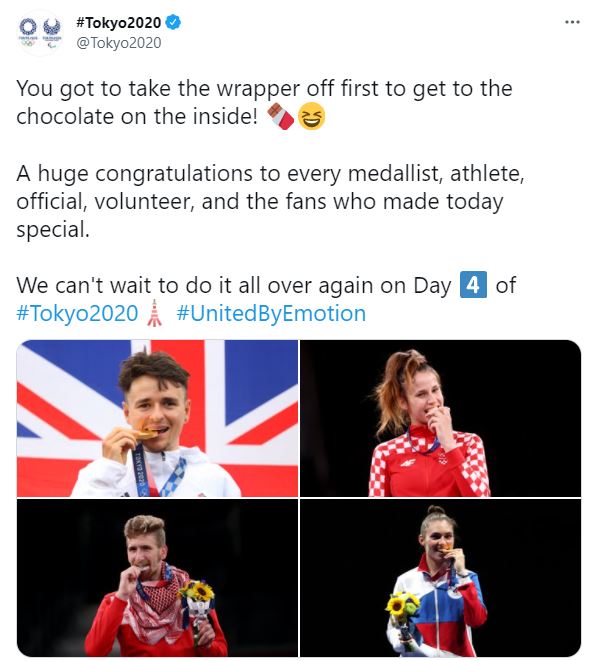
Task: Click the Tokyo Tower emoji after hashtag
Action: pos(155,313)
